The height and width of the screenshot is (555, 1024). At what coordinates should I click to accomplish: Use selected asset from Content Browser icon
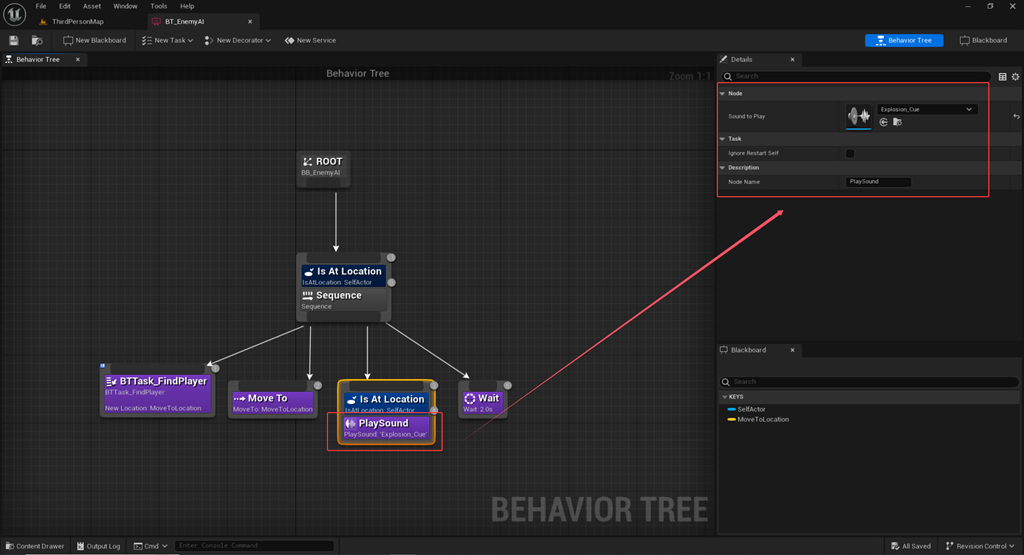pyautogui.click(x=884, y=122)
